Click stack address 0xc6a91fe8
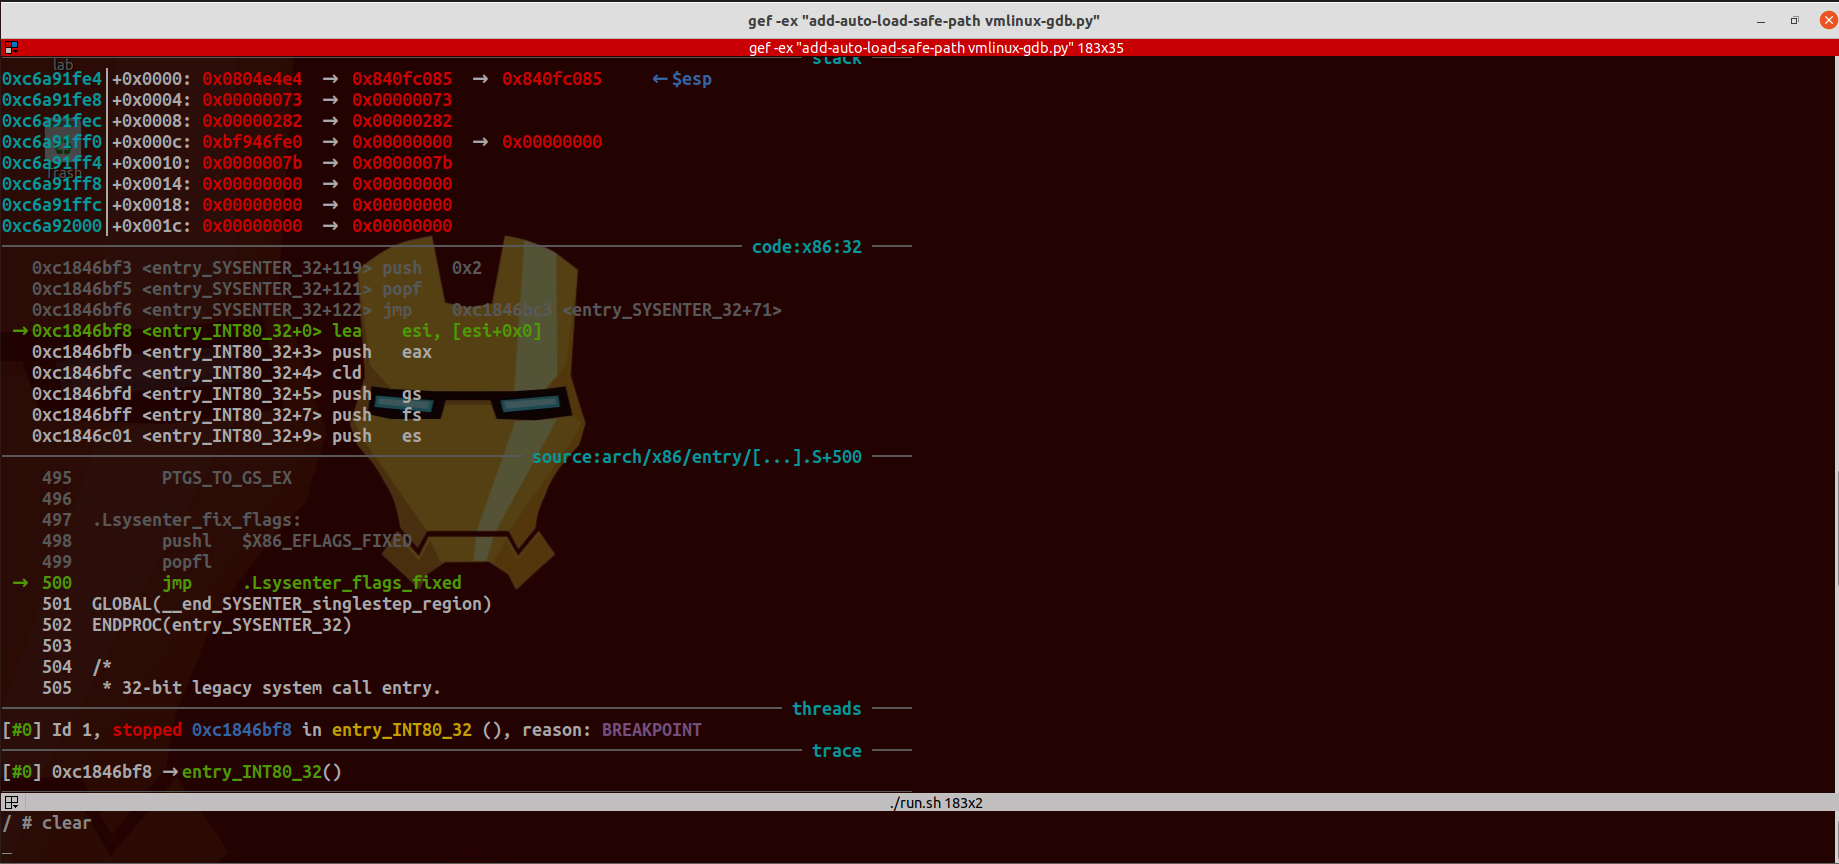The height and width of the screenshot is (864, 1839). pos(52,100)
